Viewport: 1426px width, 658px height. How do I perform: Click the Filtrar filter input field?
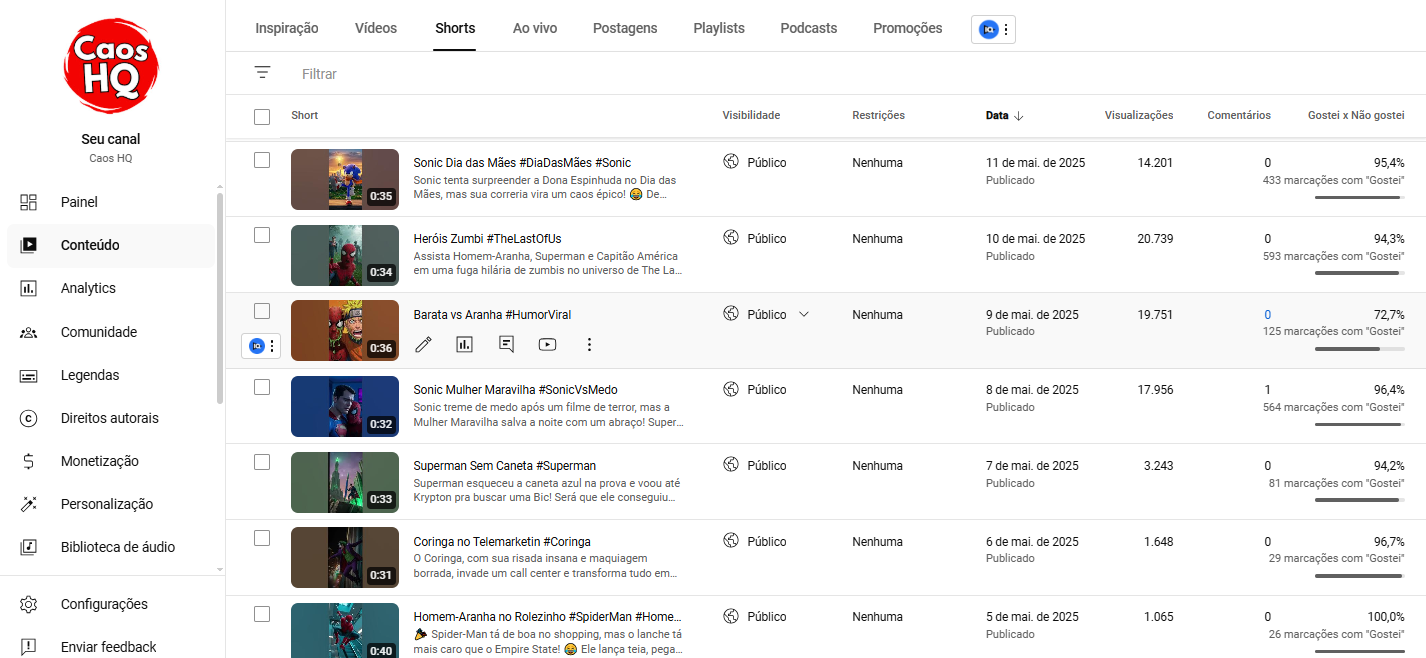pyautogui.click(x=858, y=74)
